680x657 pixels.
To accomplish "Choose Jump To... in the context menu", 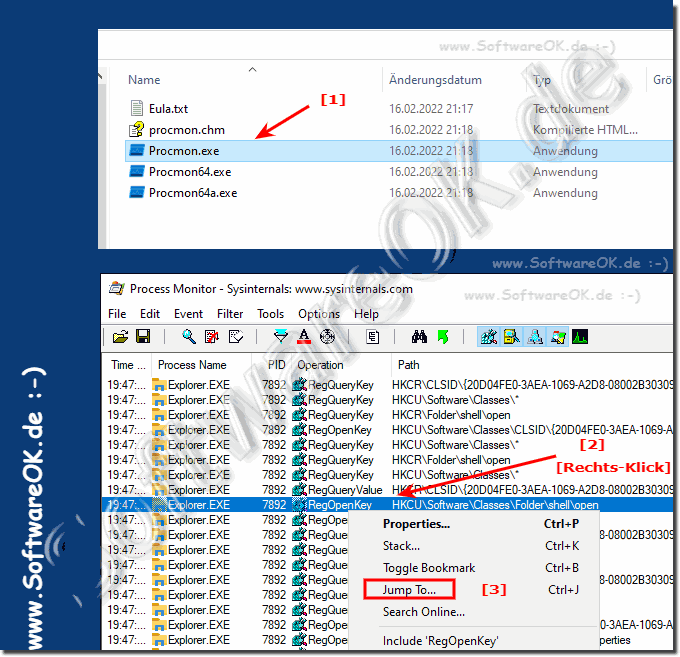I will (474, 590).
